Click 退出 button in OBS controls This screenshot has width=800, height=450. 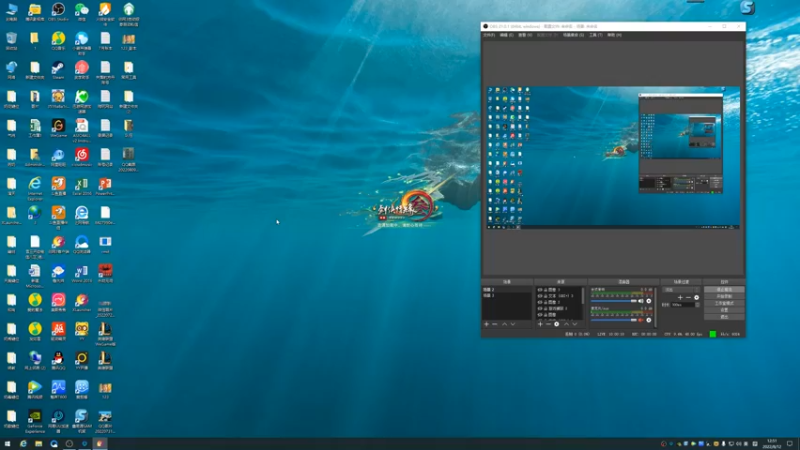pyautogui.click(x=724, y=317)
